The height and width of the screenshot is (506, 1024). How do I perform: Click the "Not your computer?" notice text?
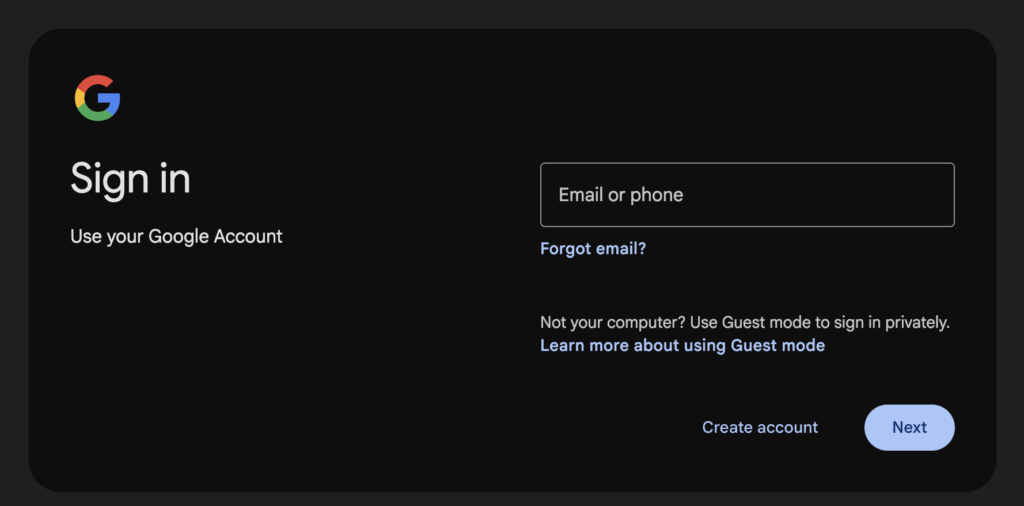[744, 322]
